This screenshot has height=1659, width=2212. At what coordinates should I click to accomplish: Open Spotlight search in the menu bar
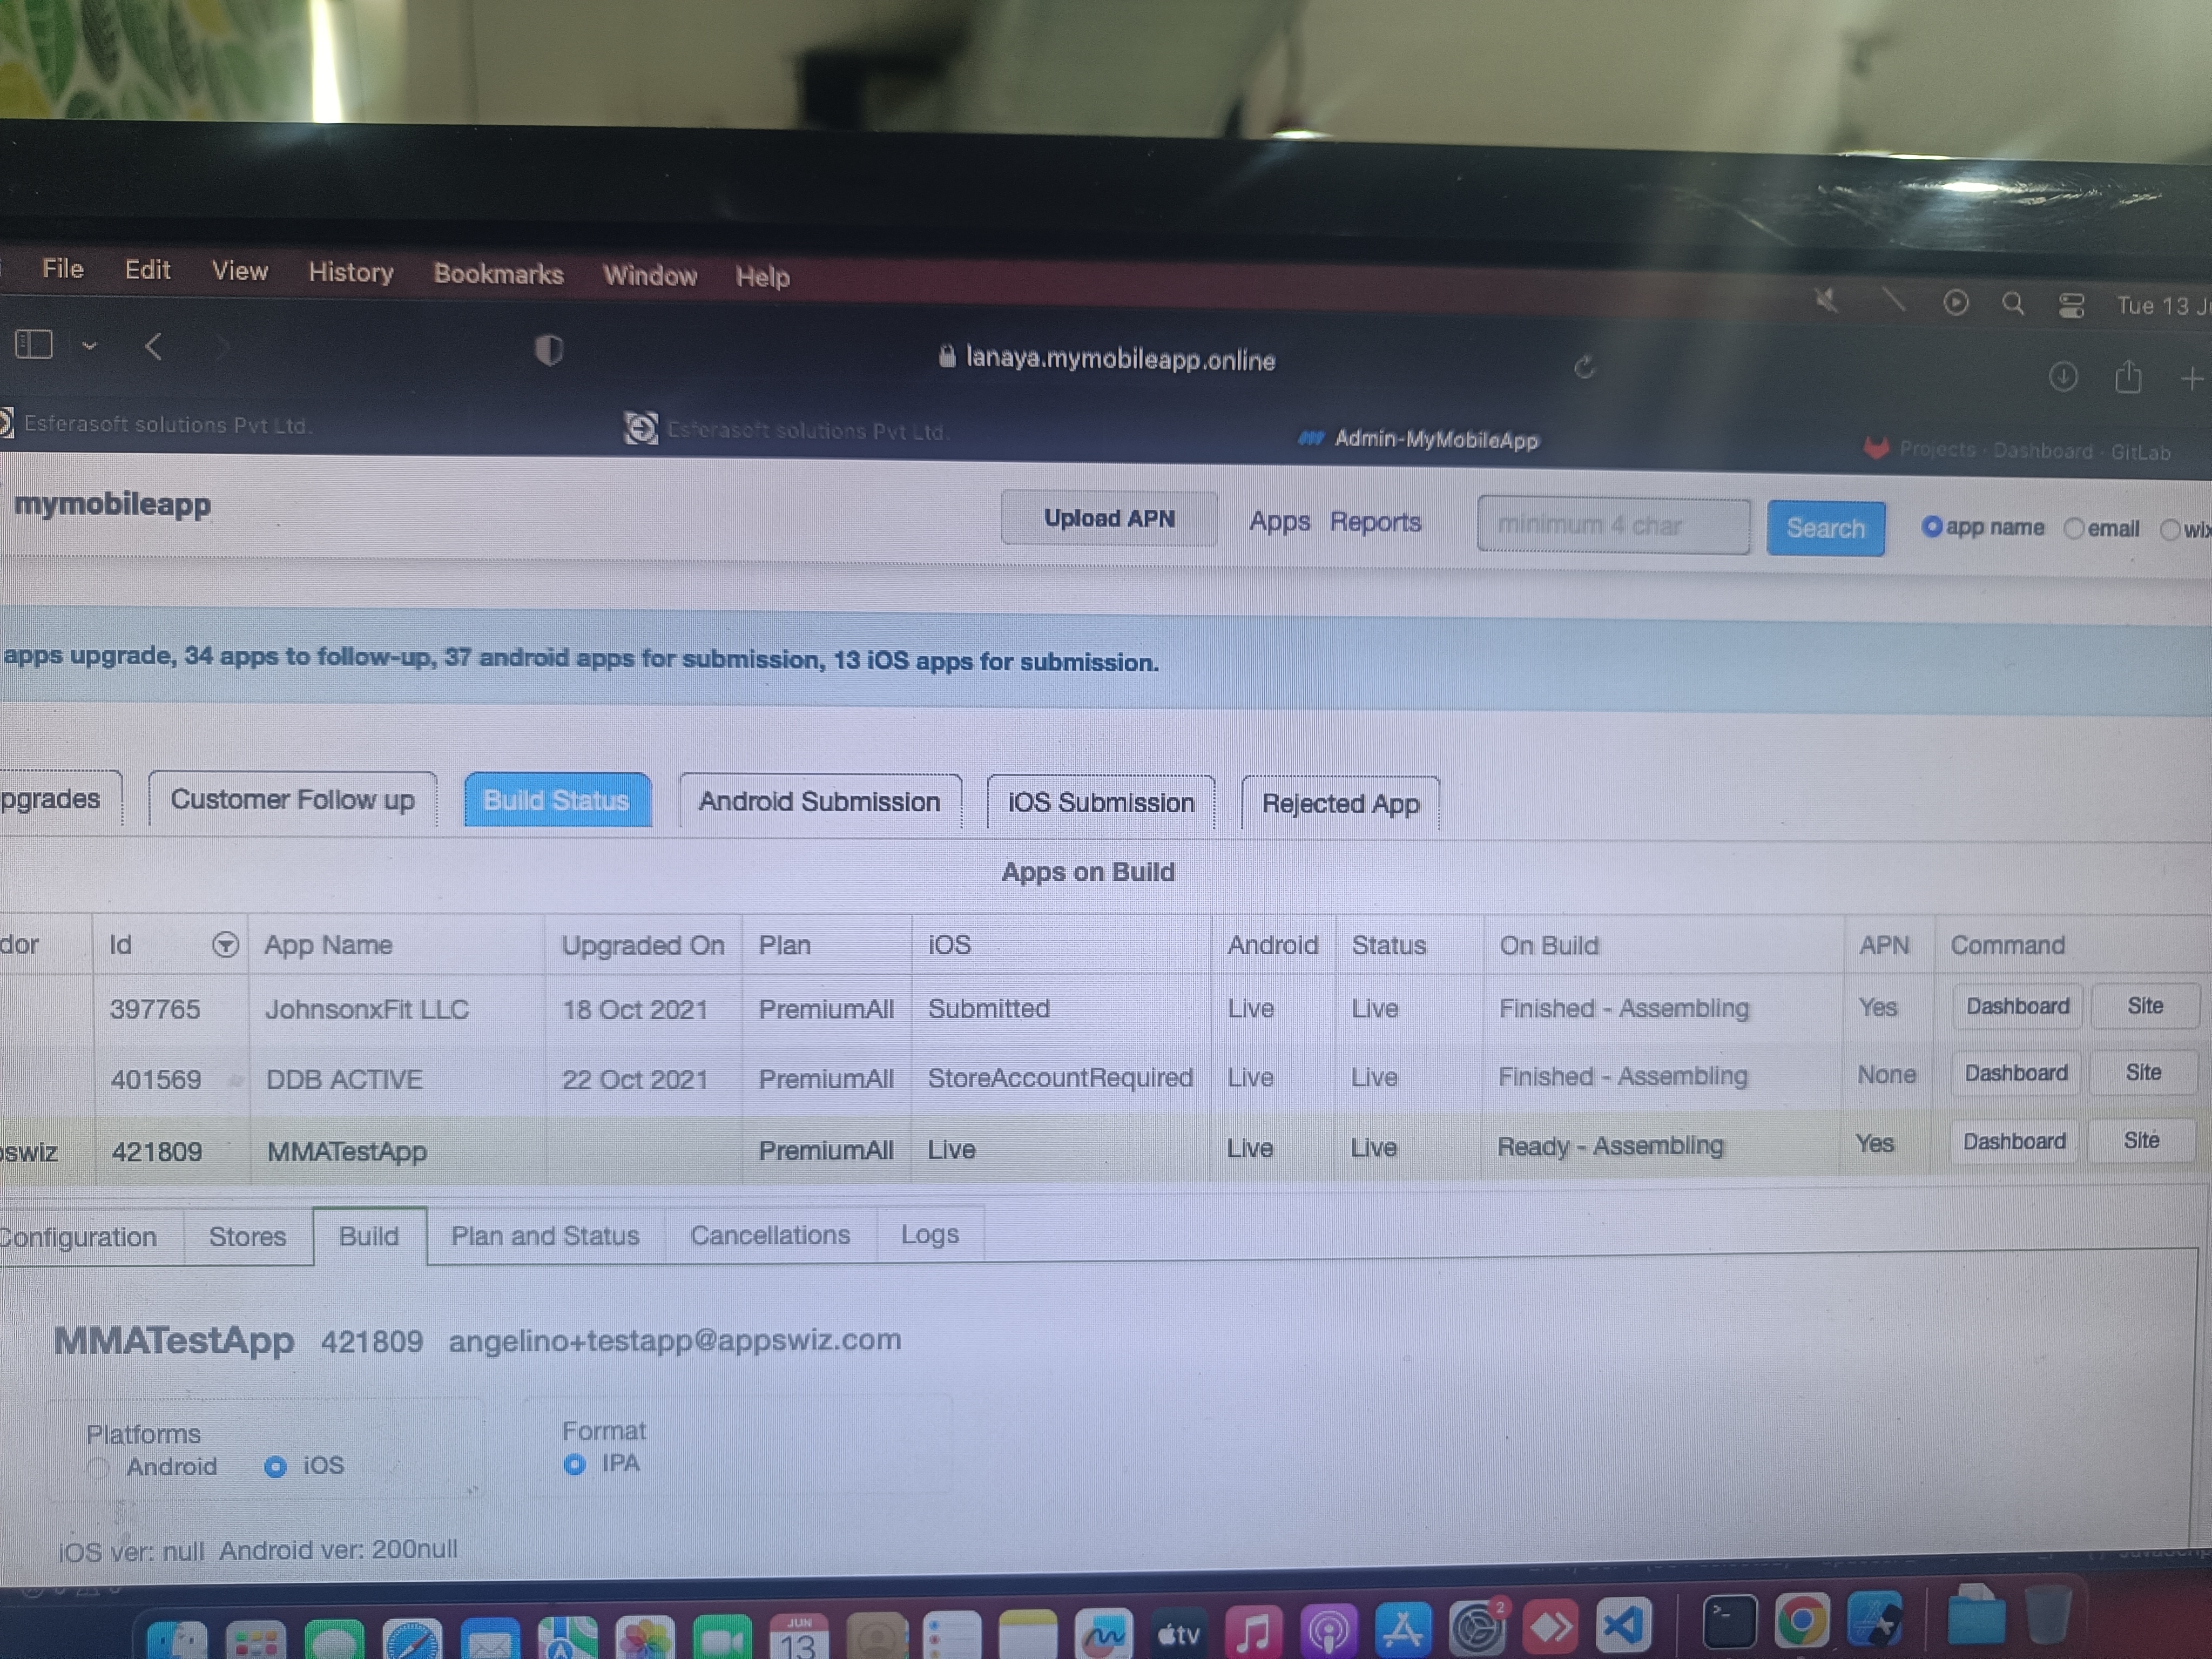pos(2013,304)
